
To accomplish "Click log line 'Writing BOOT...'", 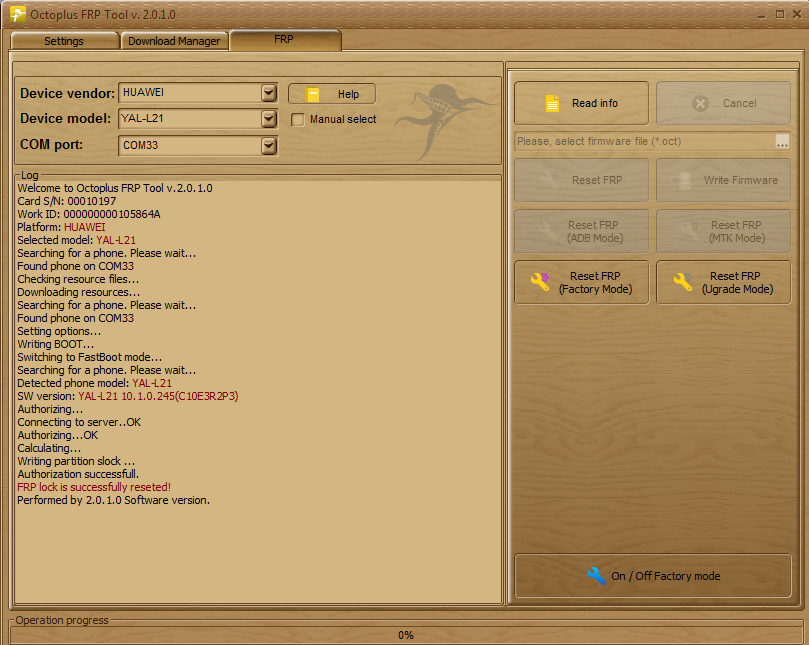I will [56, 344].
